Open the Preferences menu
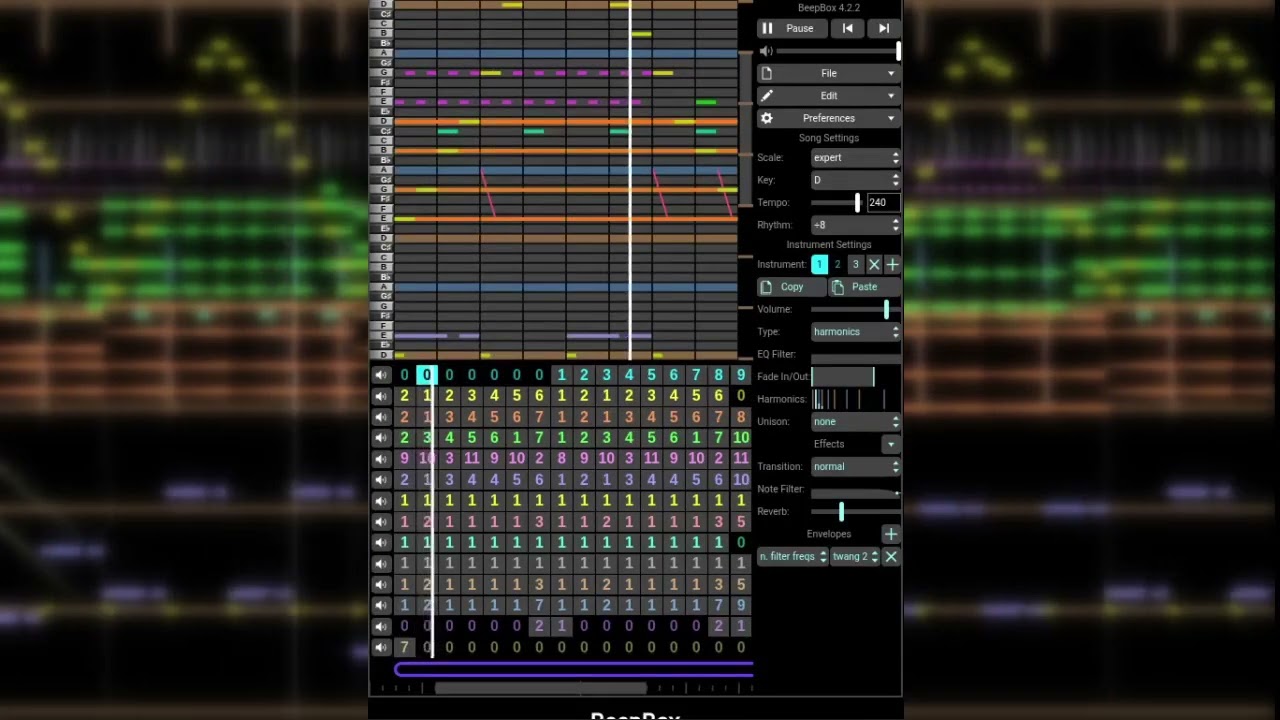This screenshot has width=1280, height=720. tap(829, 118)
